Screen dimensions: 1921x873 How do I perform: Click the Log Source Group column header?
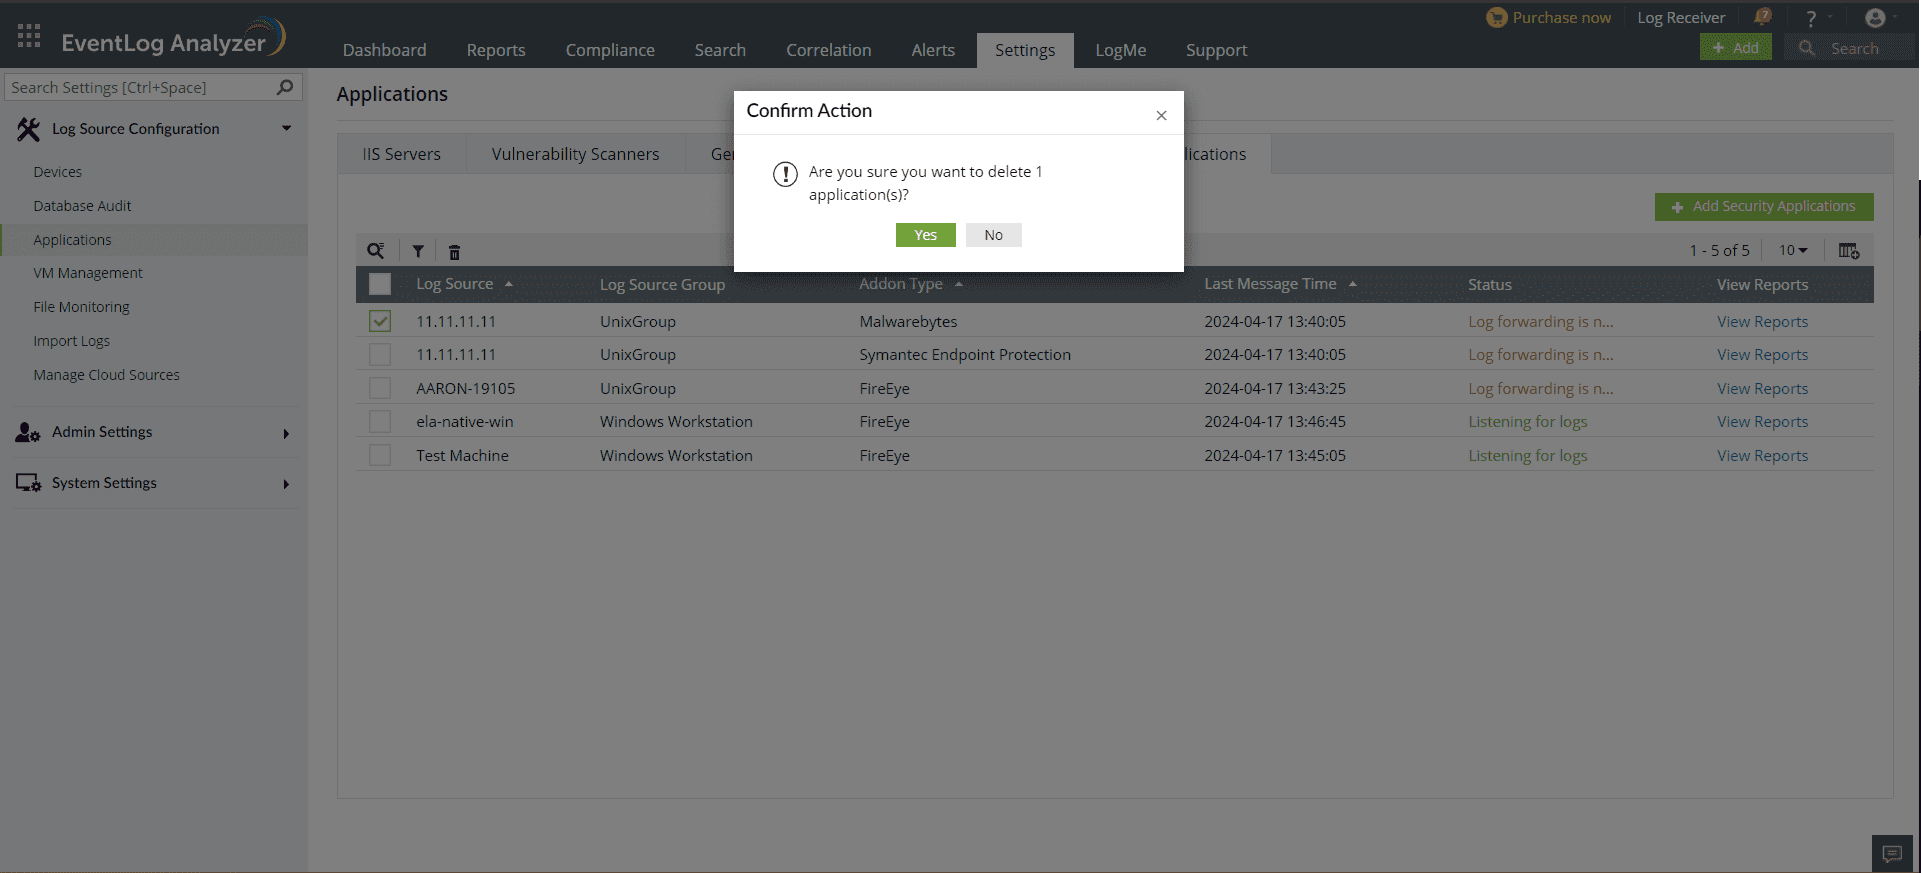click(662, 284)
